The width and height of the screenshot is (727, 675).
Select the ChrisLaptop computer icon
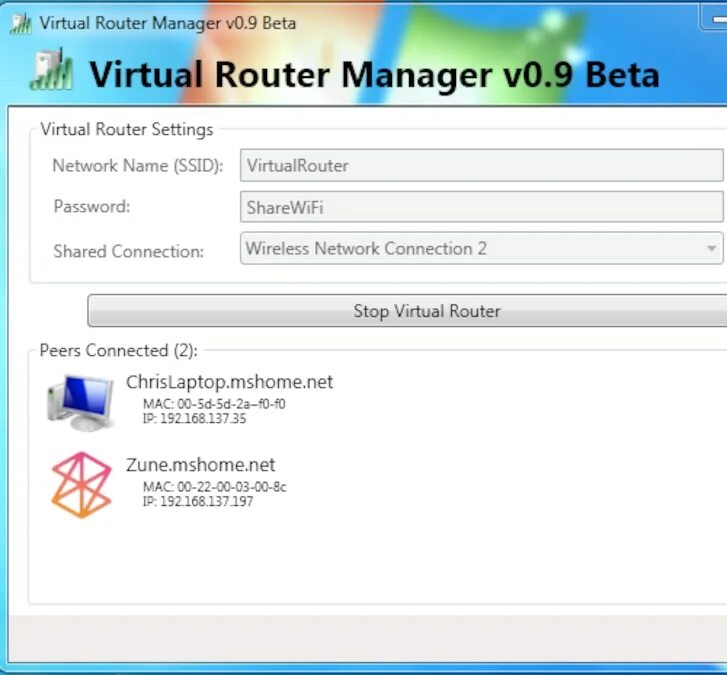[x=81, y=402]
